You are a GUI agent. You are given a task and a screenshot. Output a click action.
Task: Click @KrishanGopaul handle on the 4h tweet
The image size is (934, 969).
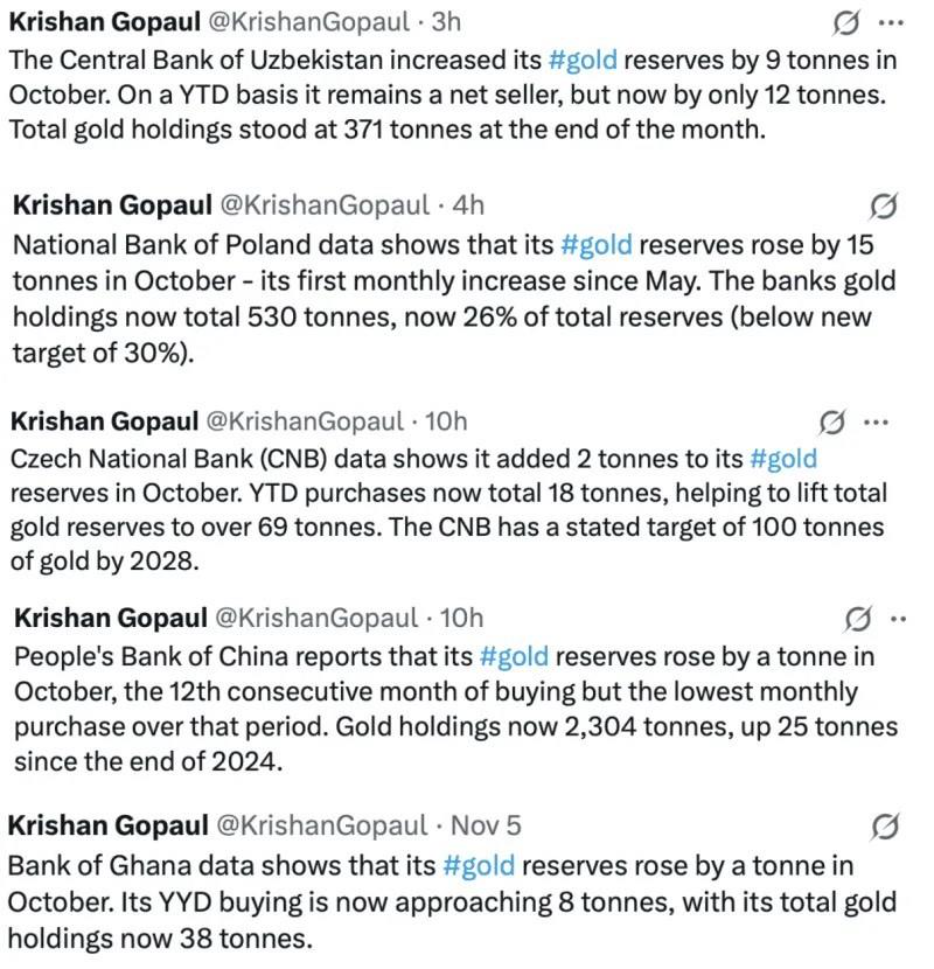tap(320, 206)
